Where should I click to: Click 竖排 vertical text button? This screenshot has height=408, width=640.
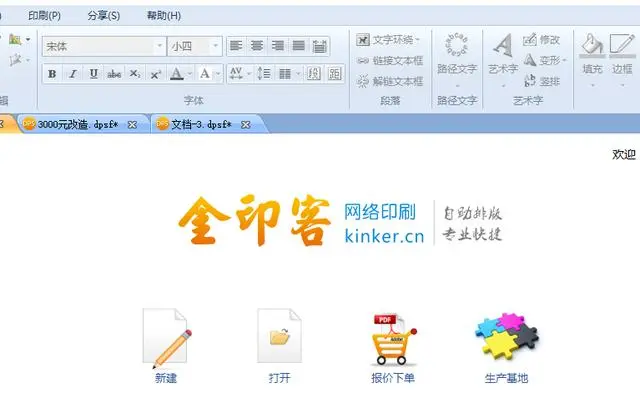[x=542, y=81]
